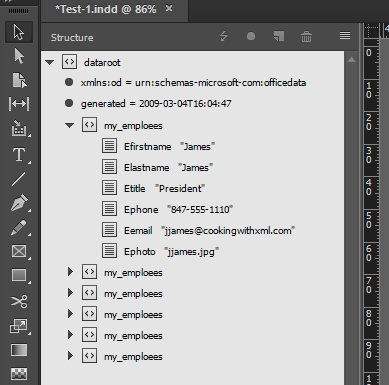Select the Gradient Swatch tool
Viewport: 389px width, 385px height.
pos(19,350)
